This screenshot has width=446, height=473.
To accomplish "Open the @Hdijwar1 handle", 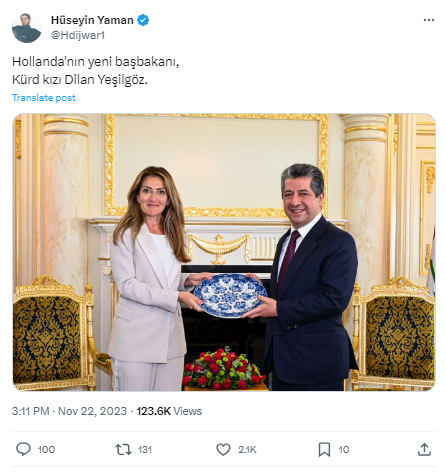I will tap(78, 35).
